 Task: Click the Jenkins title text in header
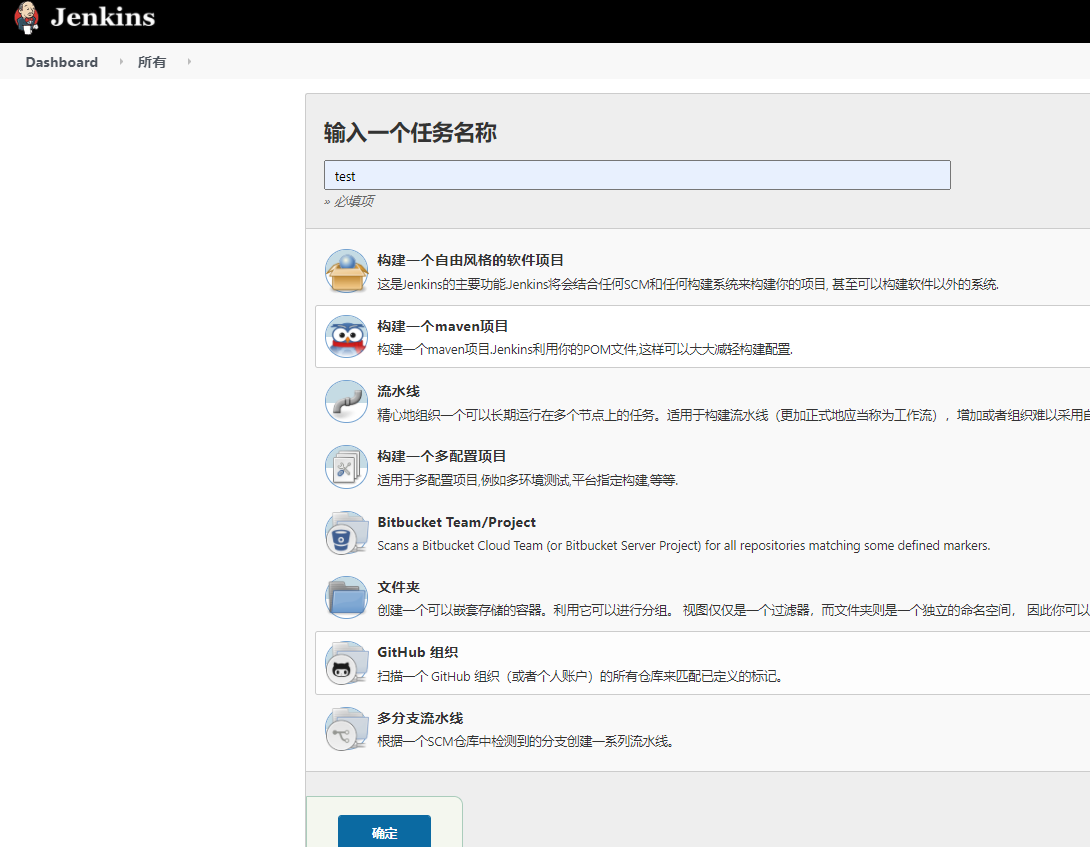103,17
